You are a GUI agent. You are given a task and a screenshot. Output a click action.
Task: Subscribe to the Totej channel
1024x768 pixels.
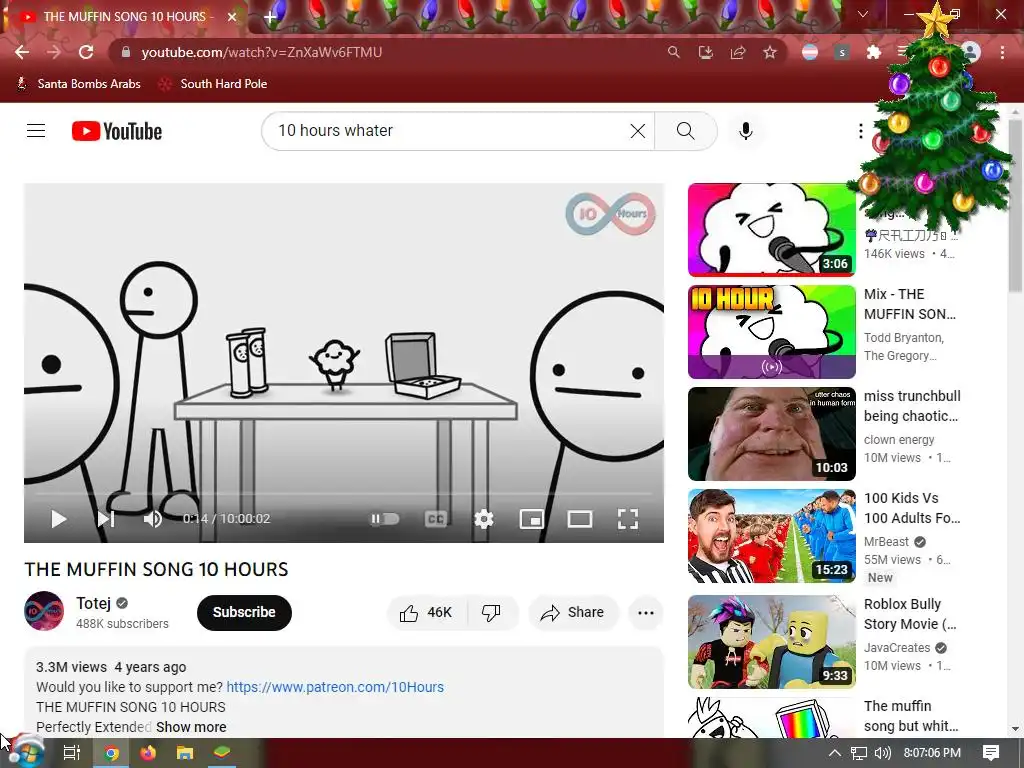pos(244,613)
